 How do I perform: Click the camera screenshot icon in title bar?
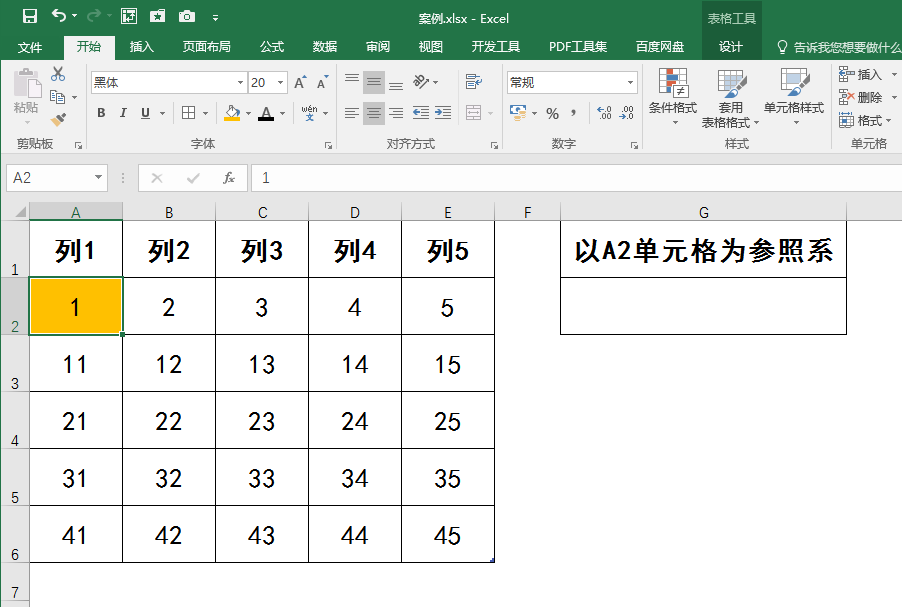click(x=186, y=17)
